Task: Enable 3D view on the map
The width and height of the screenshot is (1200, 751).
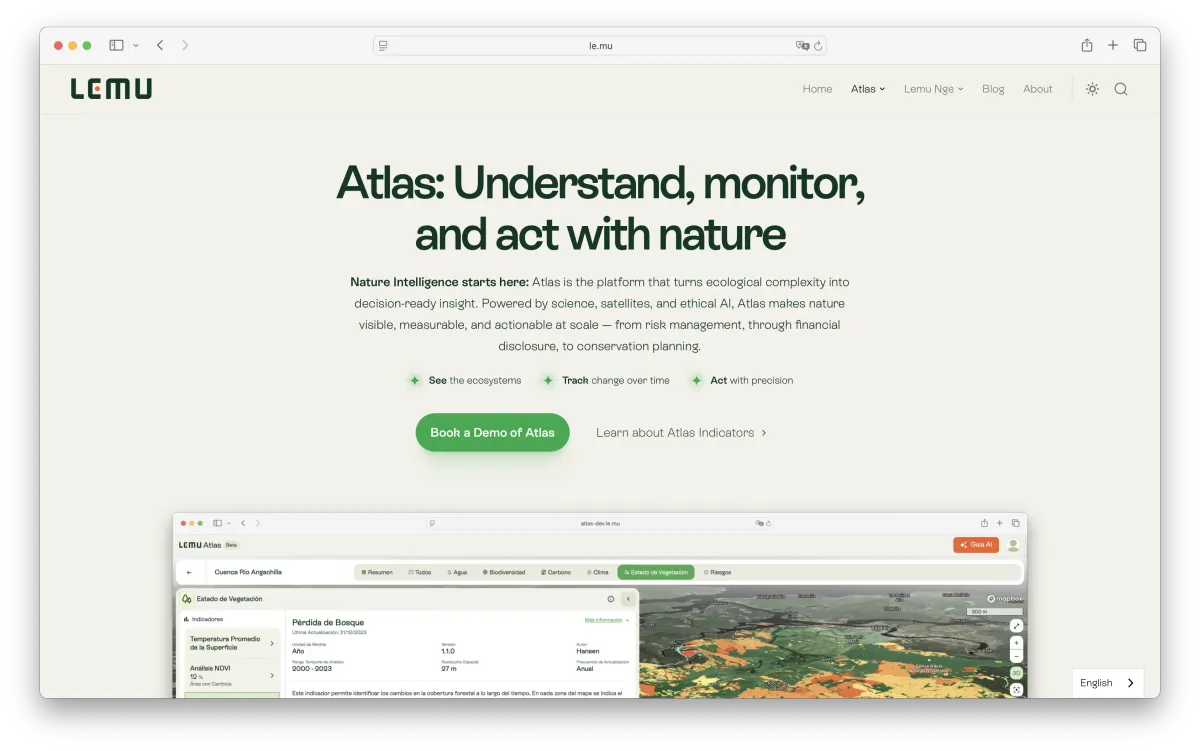Action: pos(1016,673)
